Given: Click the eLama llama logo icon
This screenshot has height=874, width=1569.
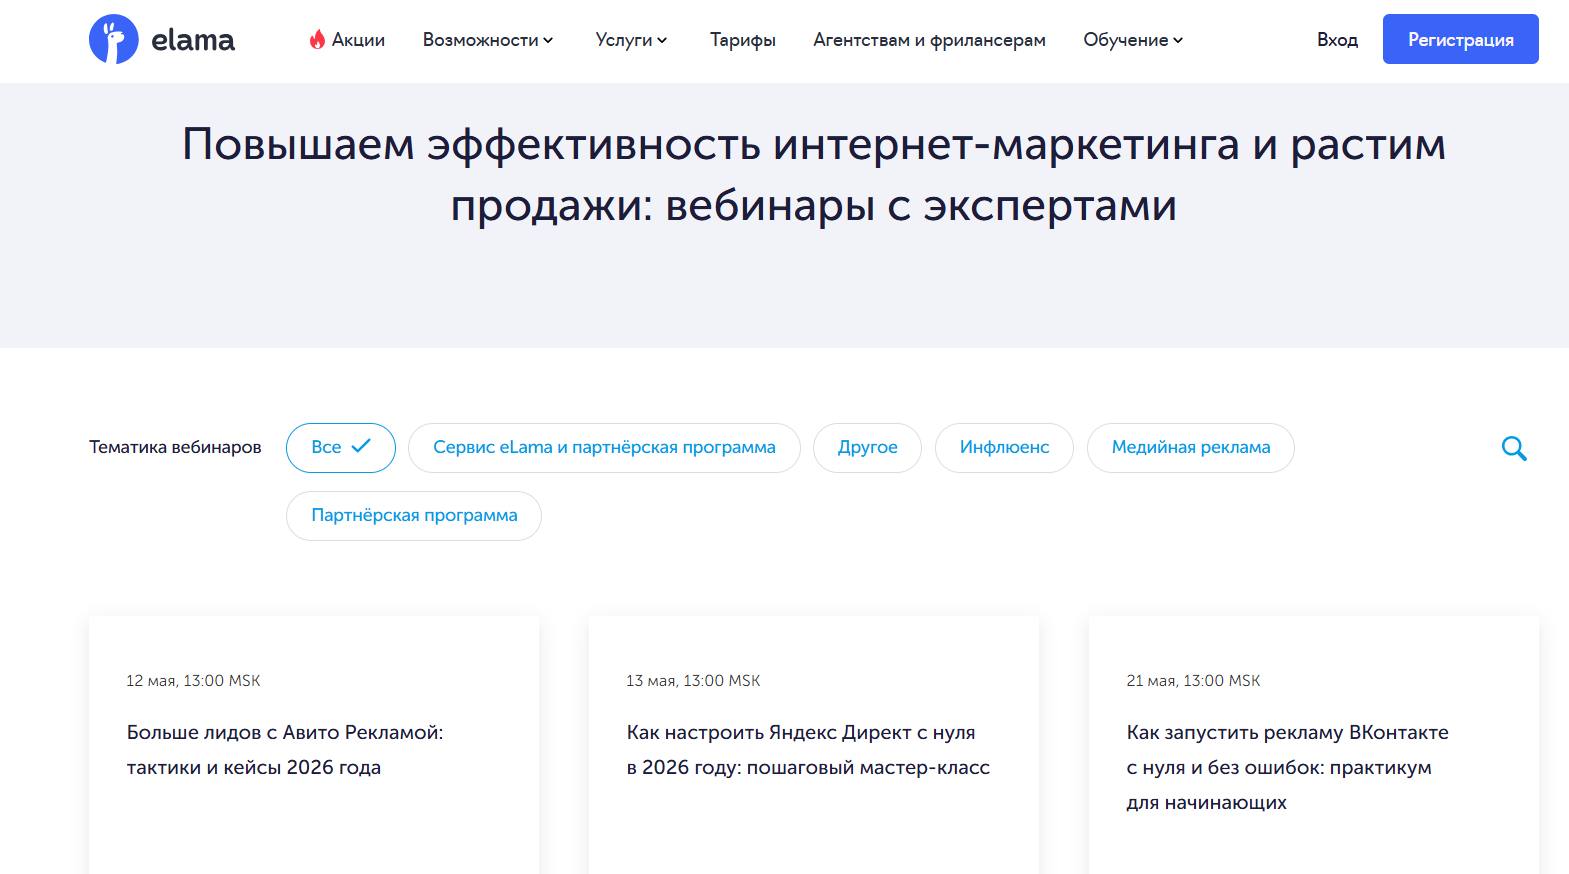Looking at the screenshot, I should click(113, 39).
